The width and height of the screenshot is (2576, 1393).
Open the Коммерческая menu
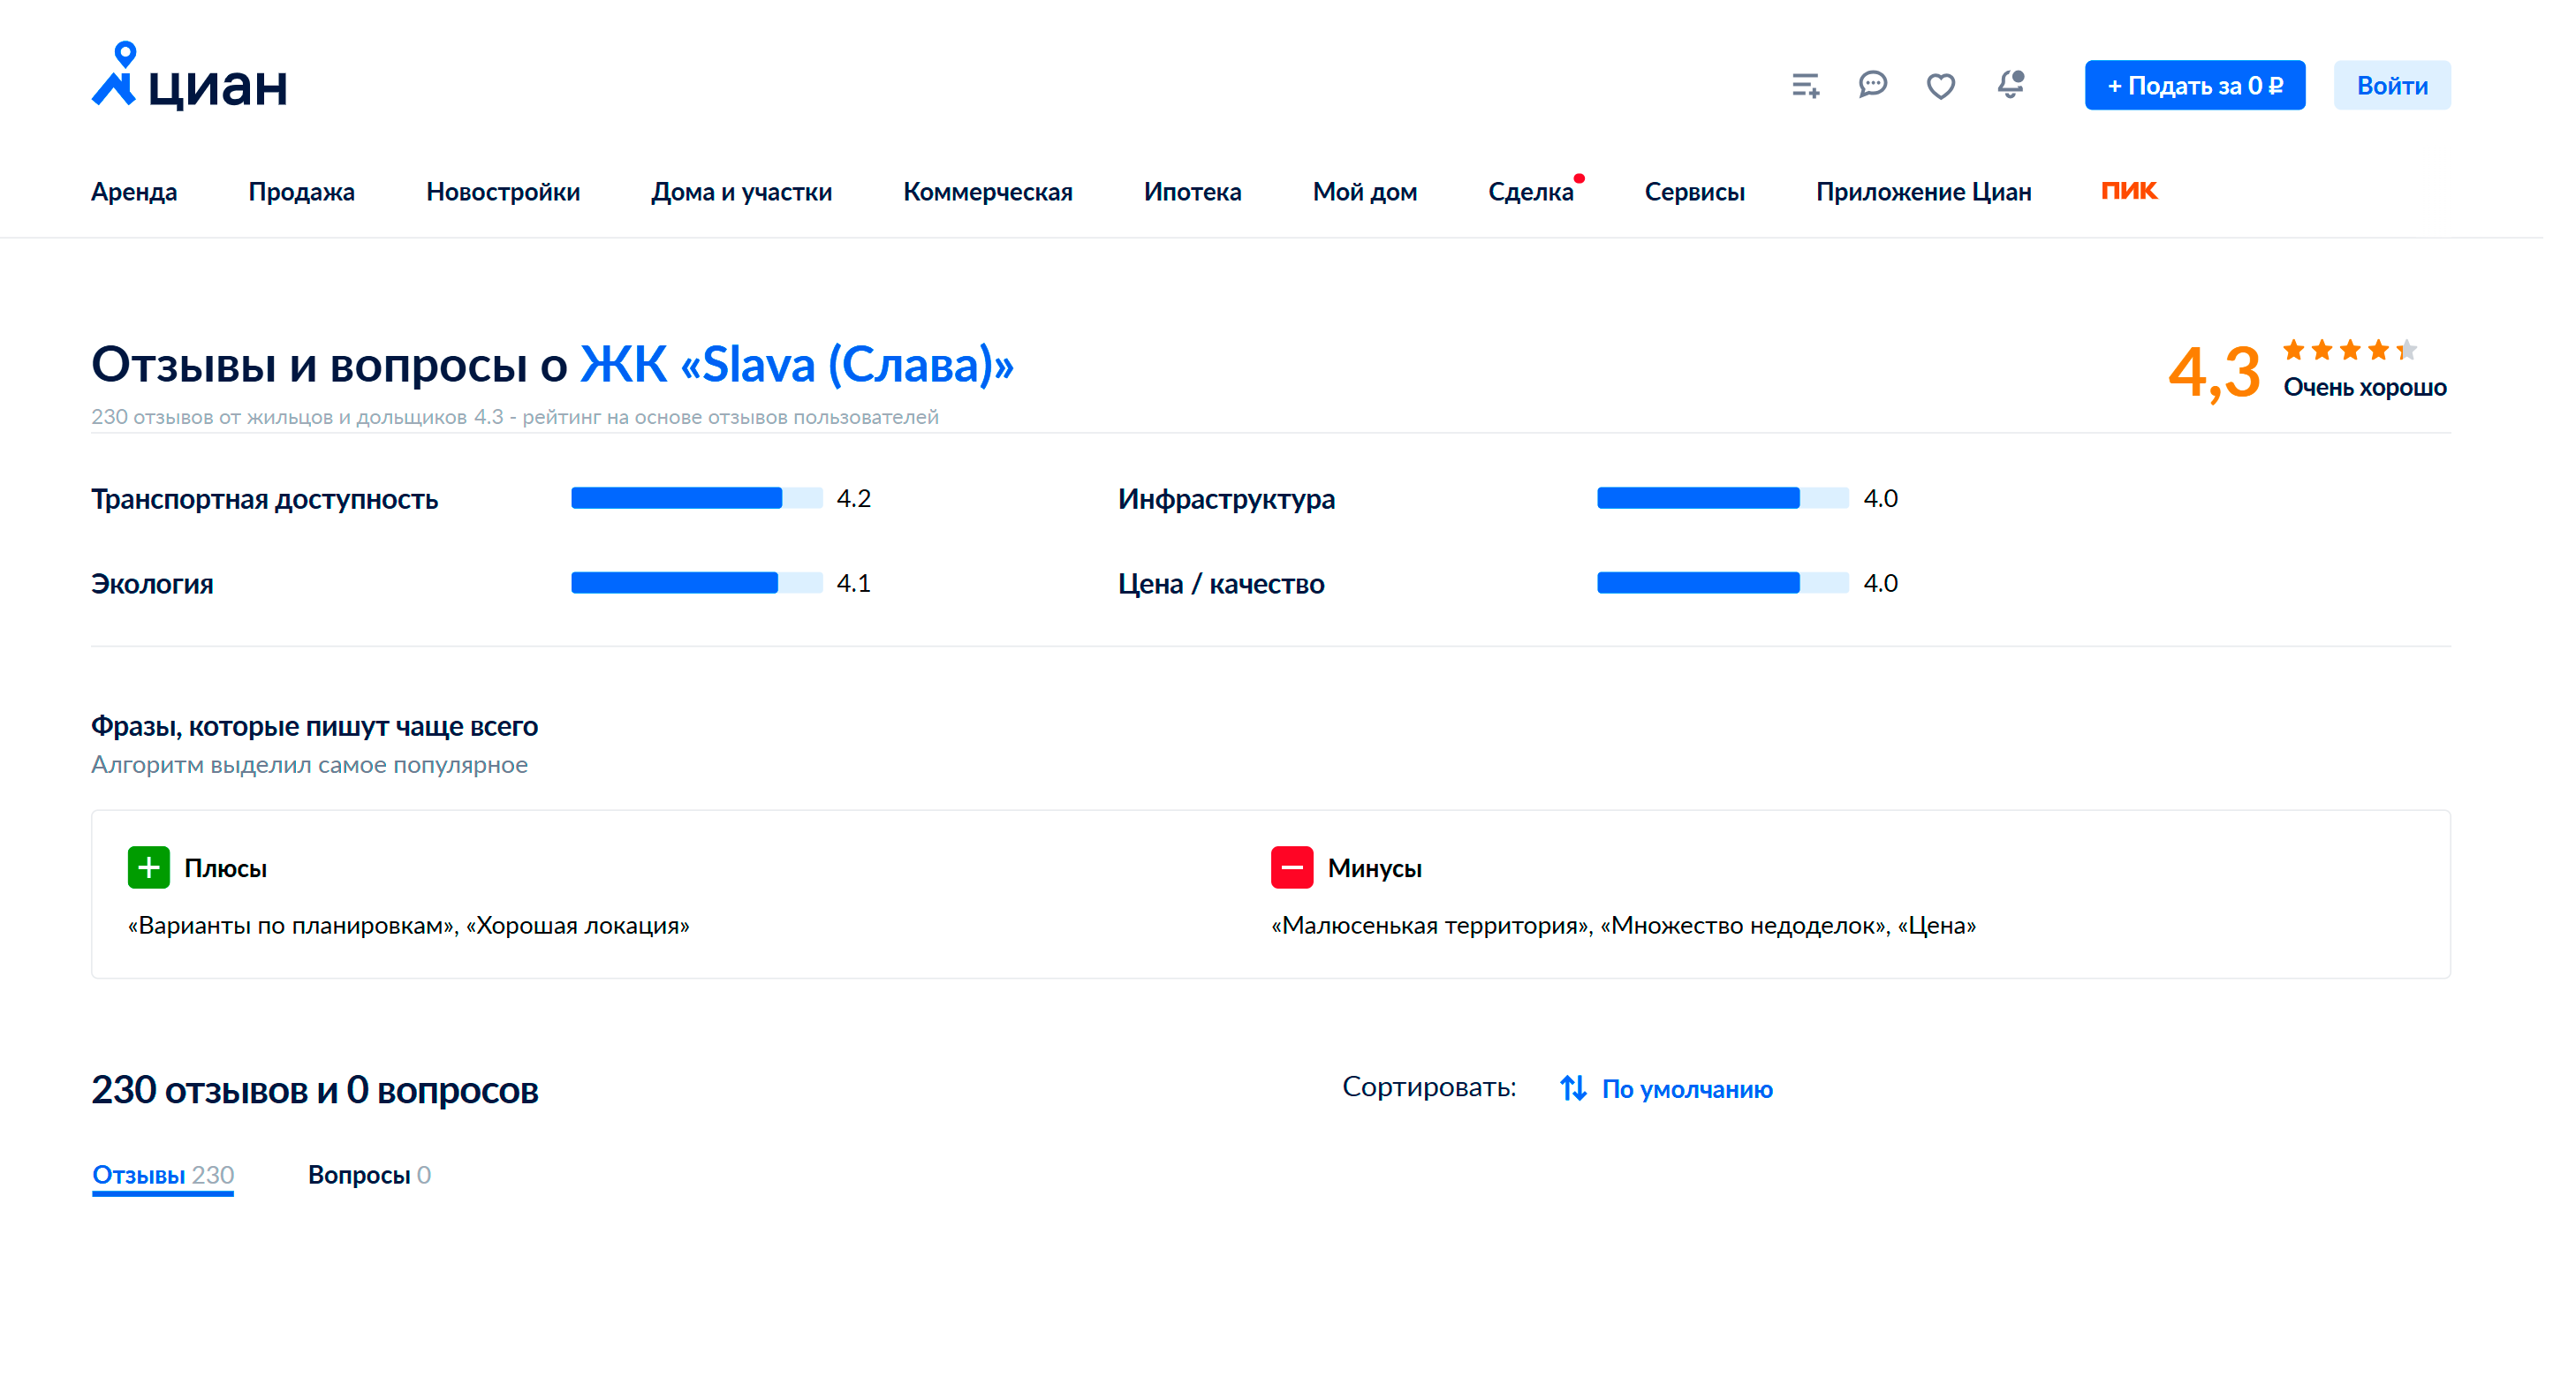(987, 191)
